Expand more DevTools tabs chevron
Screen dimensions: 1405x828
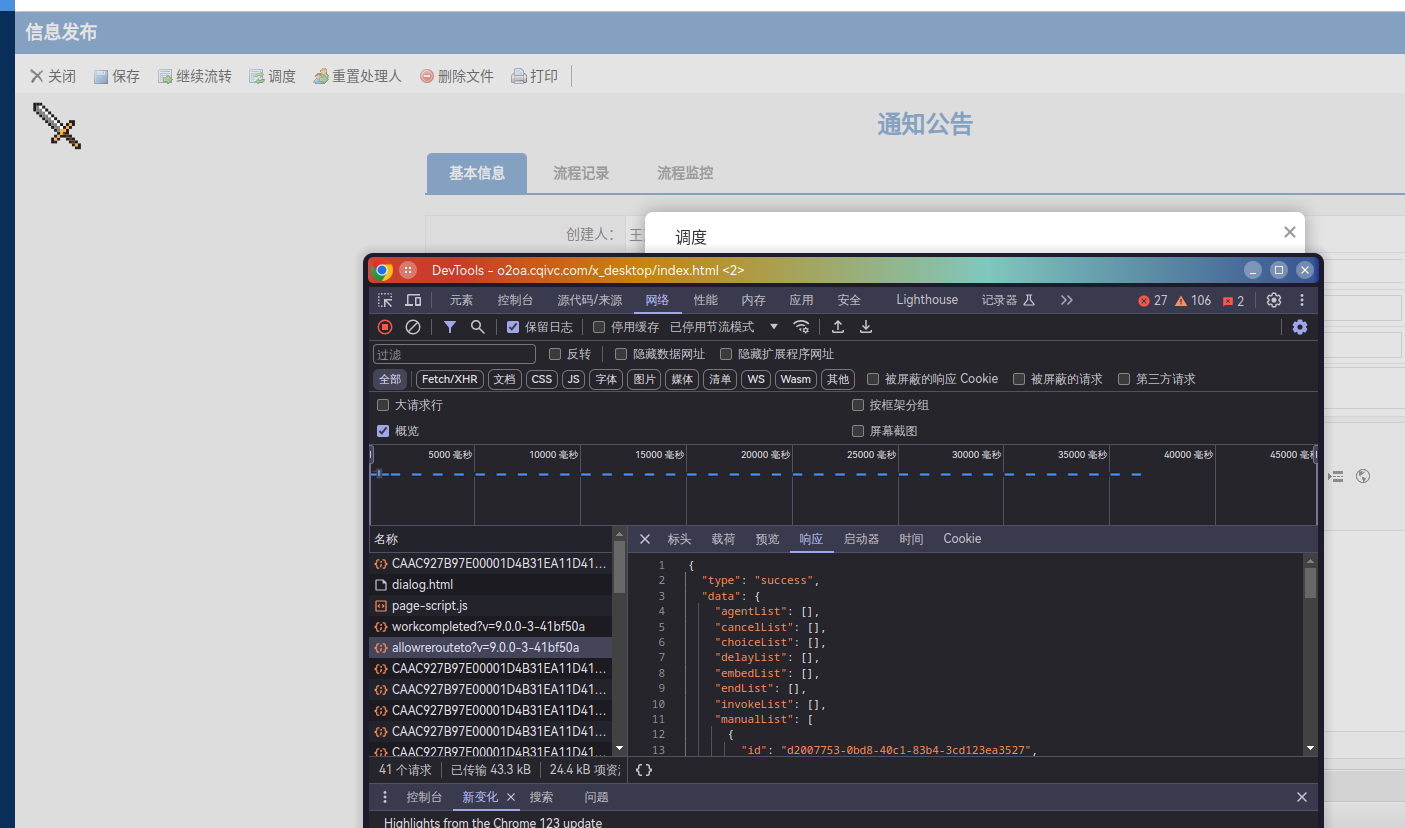pos(1067,300)
